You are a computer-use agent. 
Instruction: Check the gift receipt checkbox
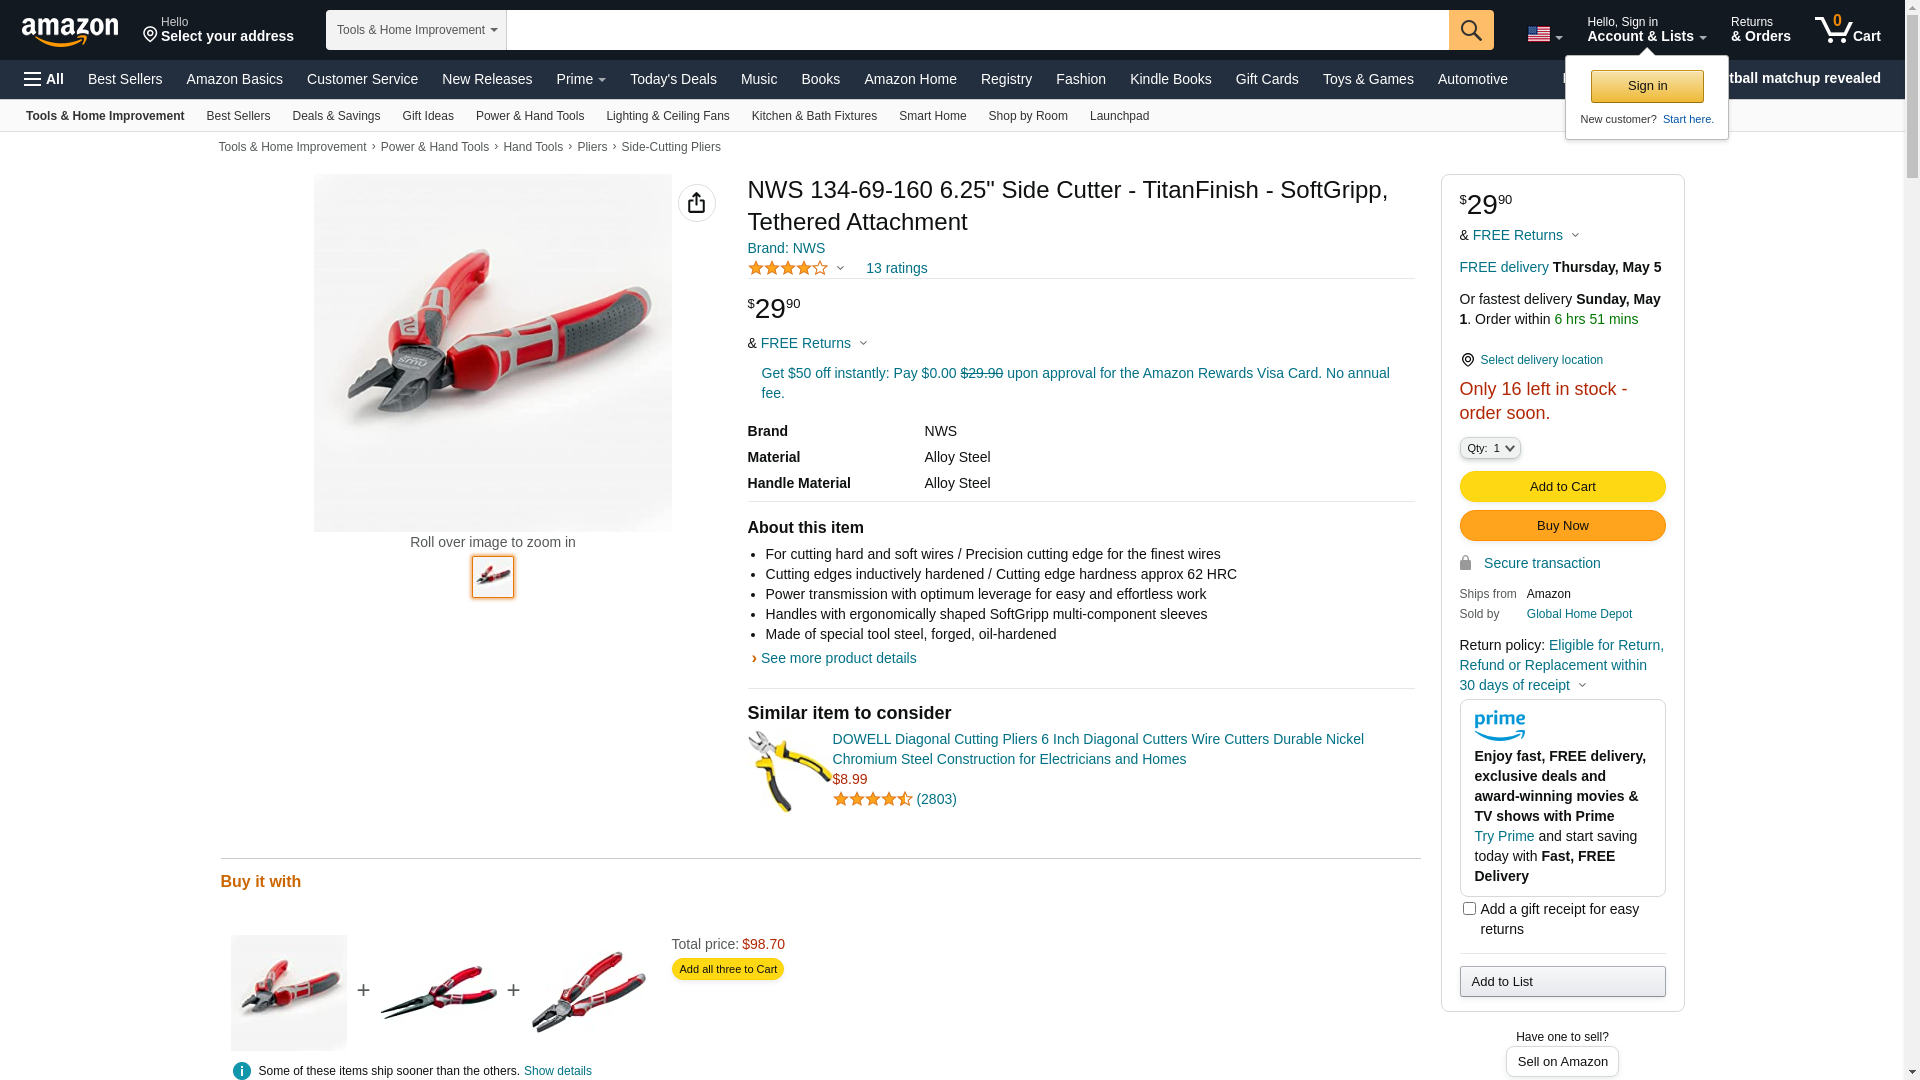click(1469, 909)
